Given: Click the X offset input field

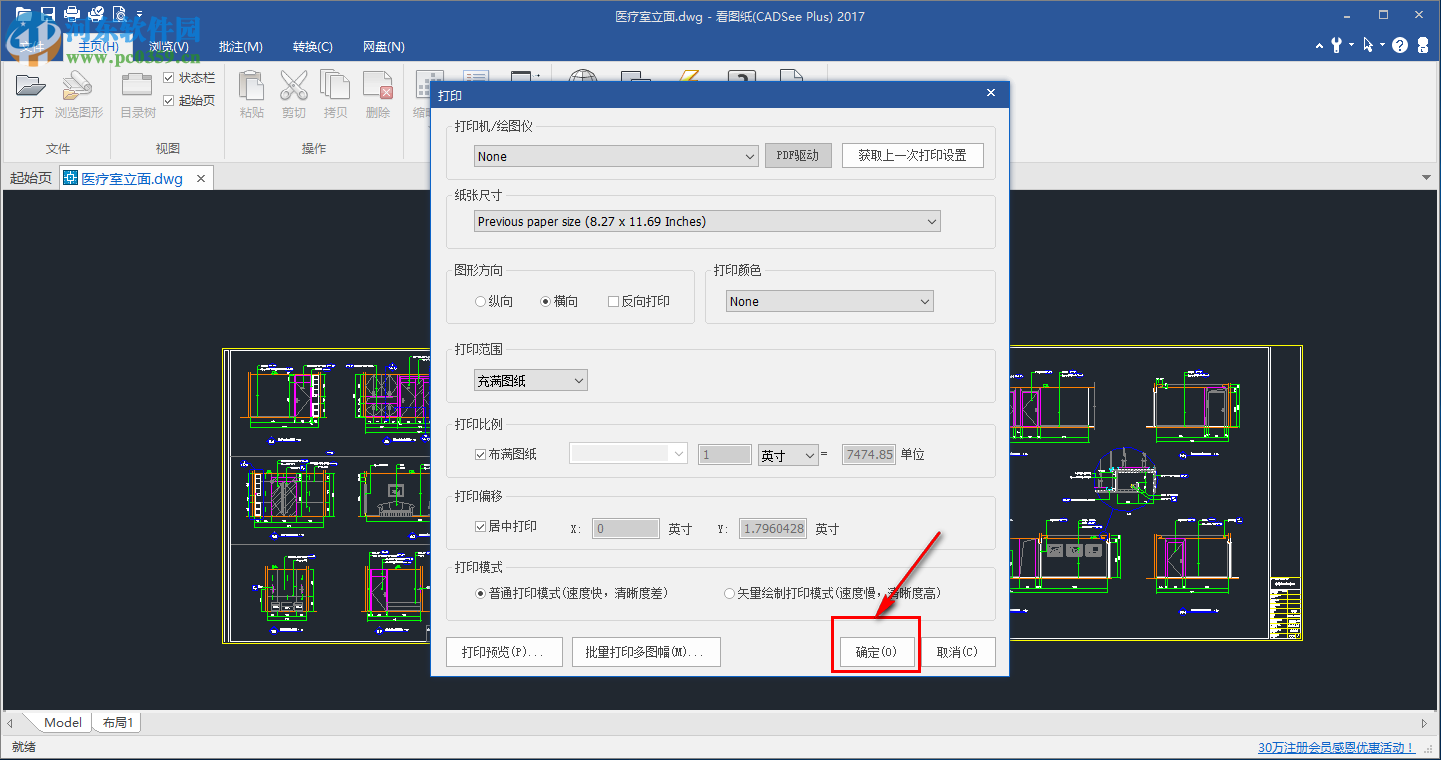Looking at the screenshot, I should coord(626,528).
